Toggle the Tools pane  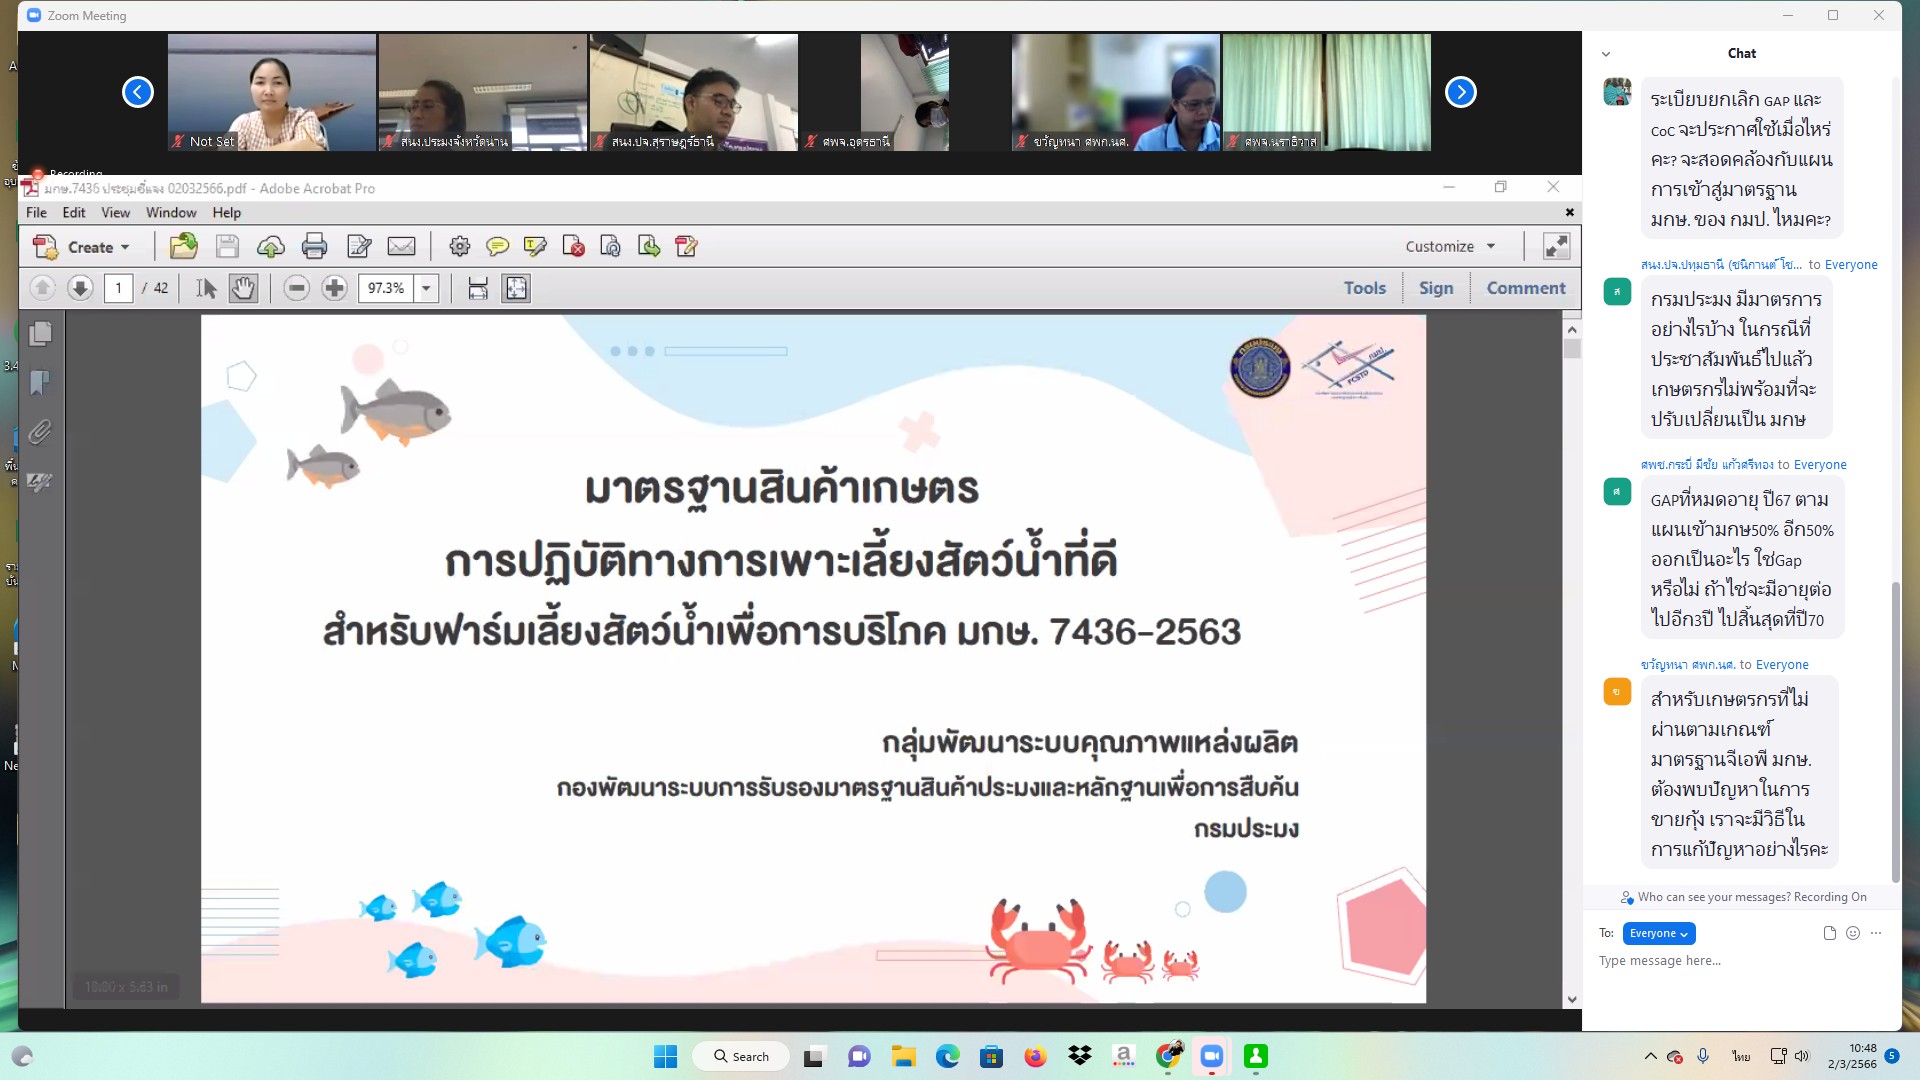(x=1364, y=288)
